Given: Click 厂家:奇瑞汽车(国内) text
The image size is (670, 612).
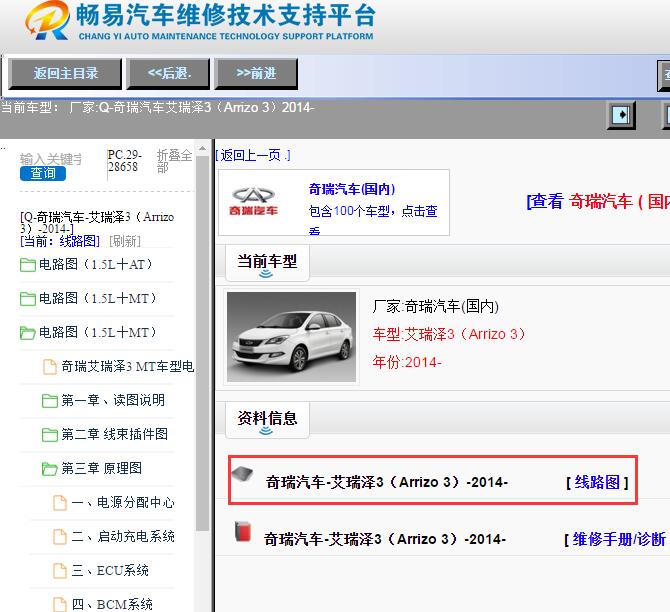Looking at the screenshot, I should [435, 306].
